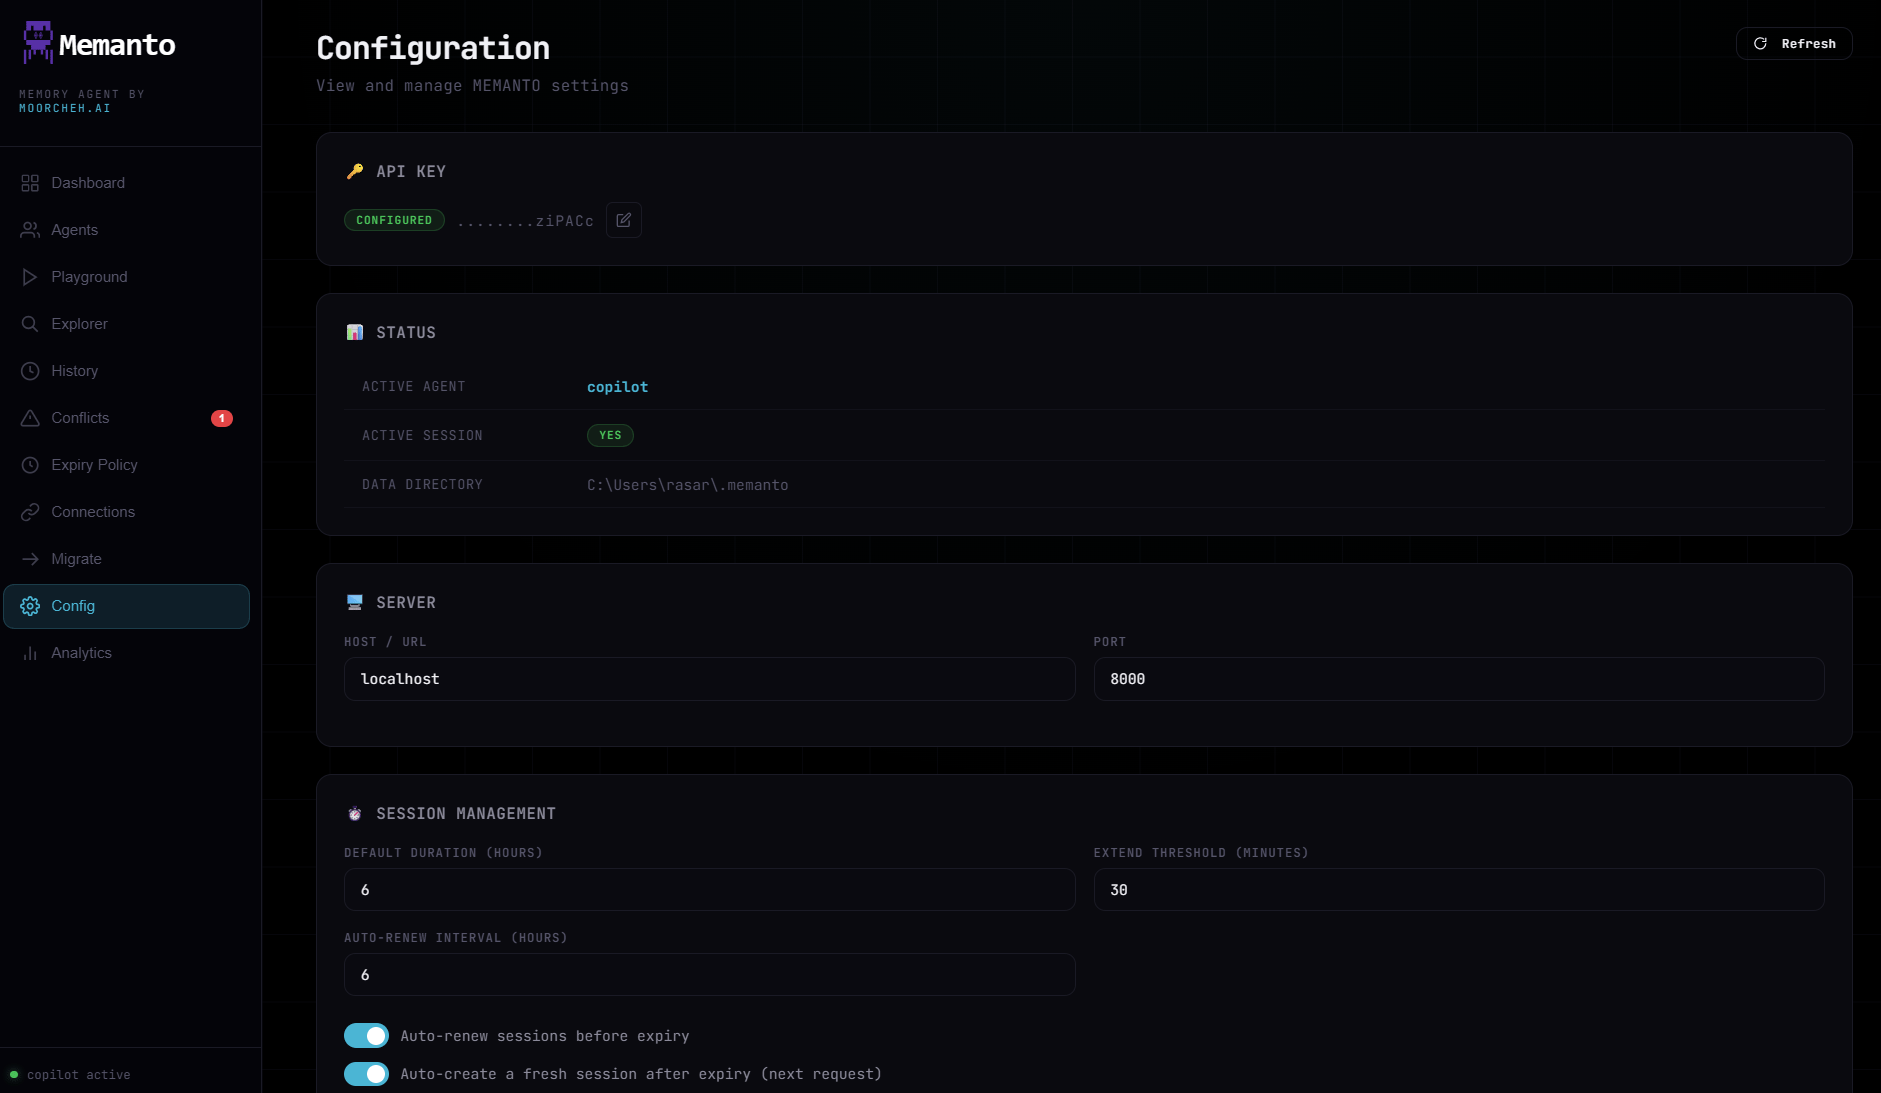Click the CONFIGURED status badge
This screenshot has width=1881, height=1093.
click(x=394, y=220)
